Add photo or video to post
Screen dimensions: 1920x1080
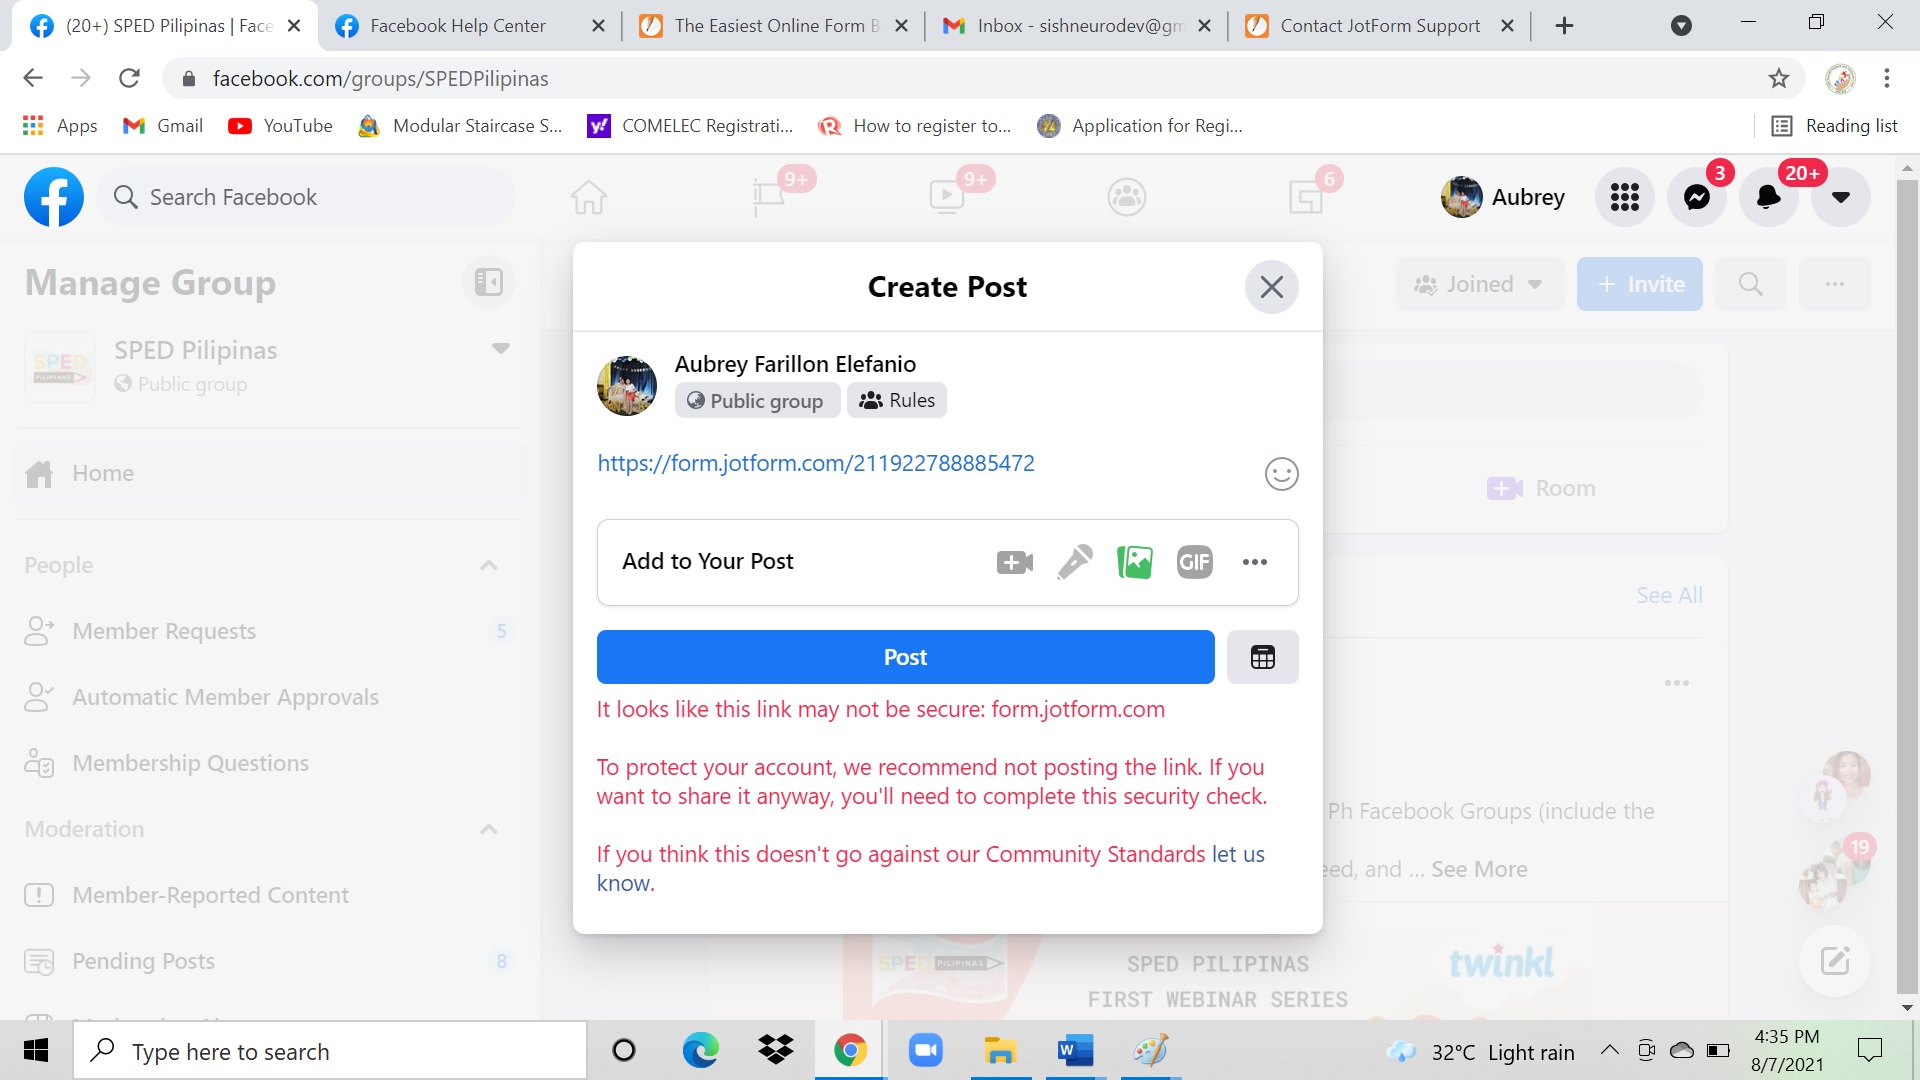coord(1135,562)
